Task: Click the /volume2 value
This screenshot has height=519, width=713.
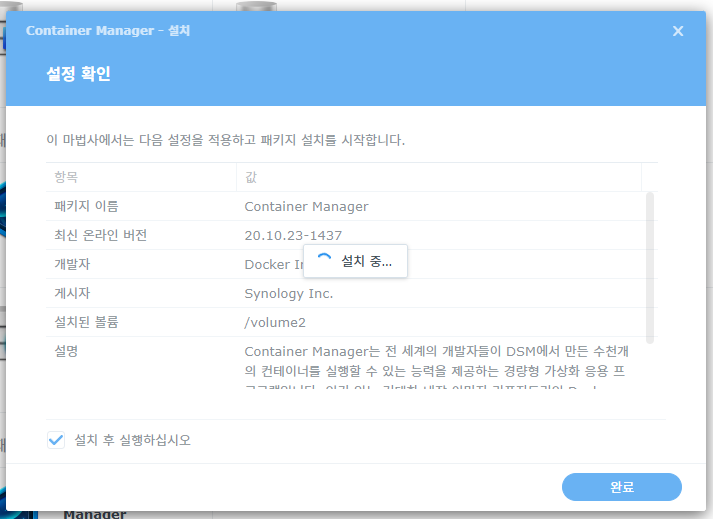Action: click(x=275, y=322)
